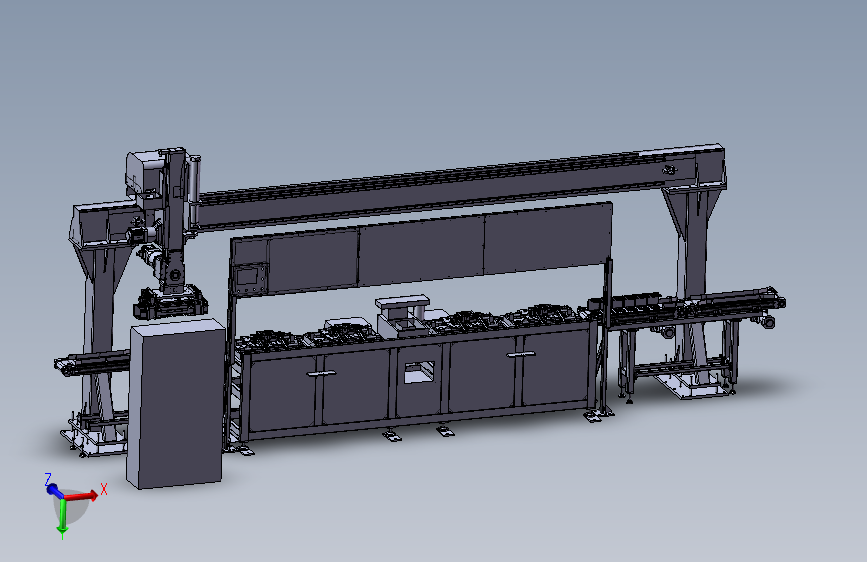This screenshot has width=867, height=562.
Task: Select the raised press fixture above the center of the worktable
Action: click(403, 314)
